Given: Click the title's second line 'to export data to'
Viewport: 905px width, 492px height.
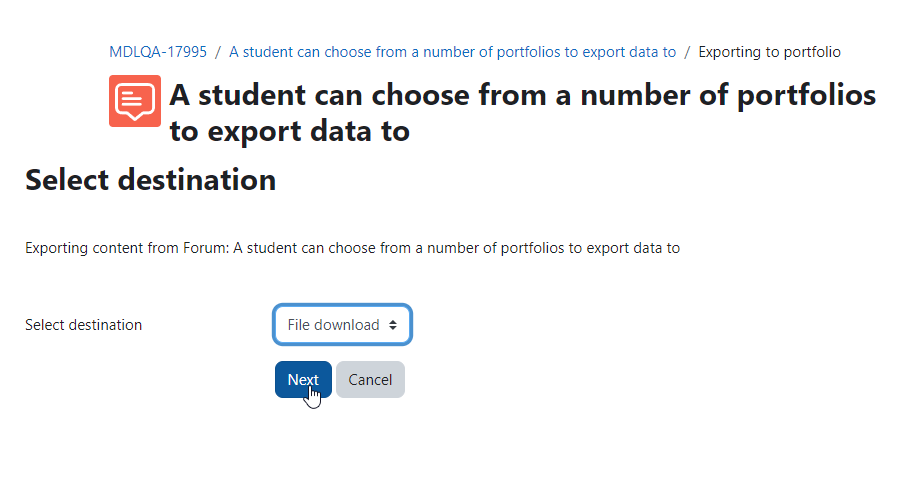Looking at the screenshot, I should 290,131.
